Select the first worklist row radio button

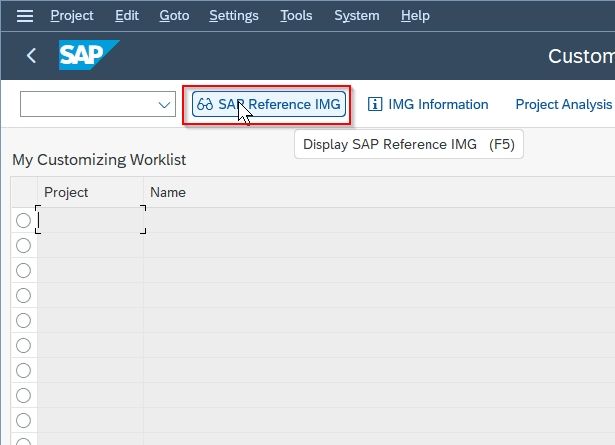click(x=24, y=220)
